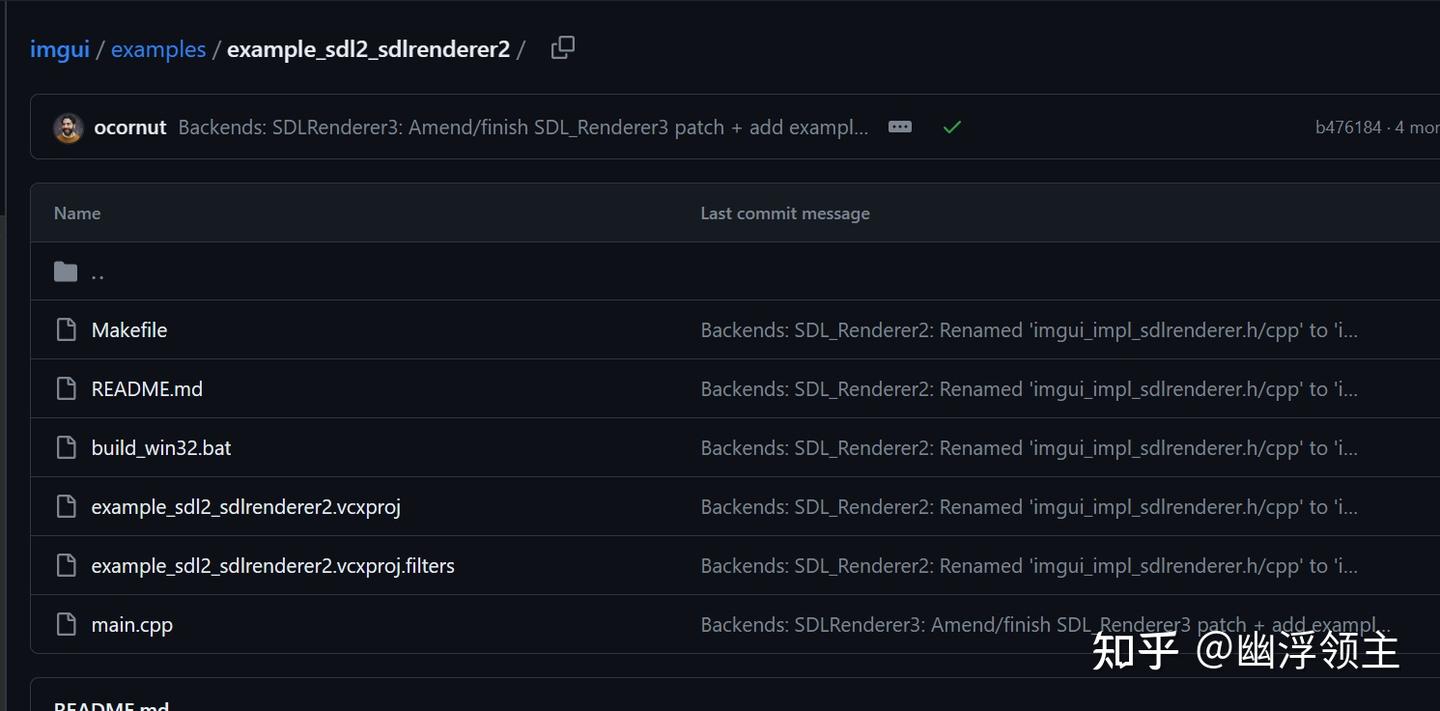Open the latest commit message about SDLRenderer3
This screenshot has height=711, width=1440.
pos(523,127)
